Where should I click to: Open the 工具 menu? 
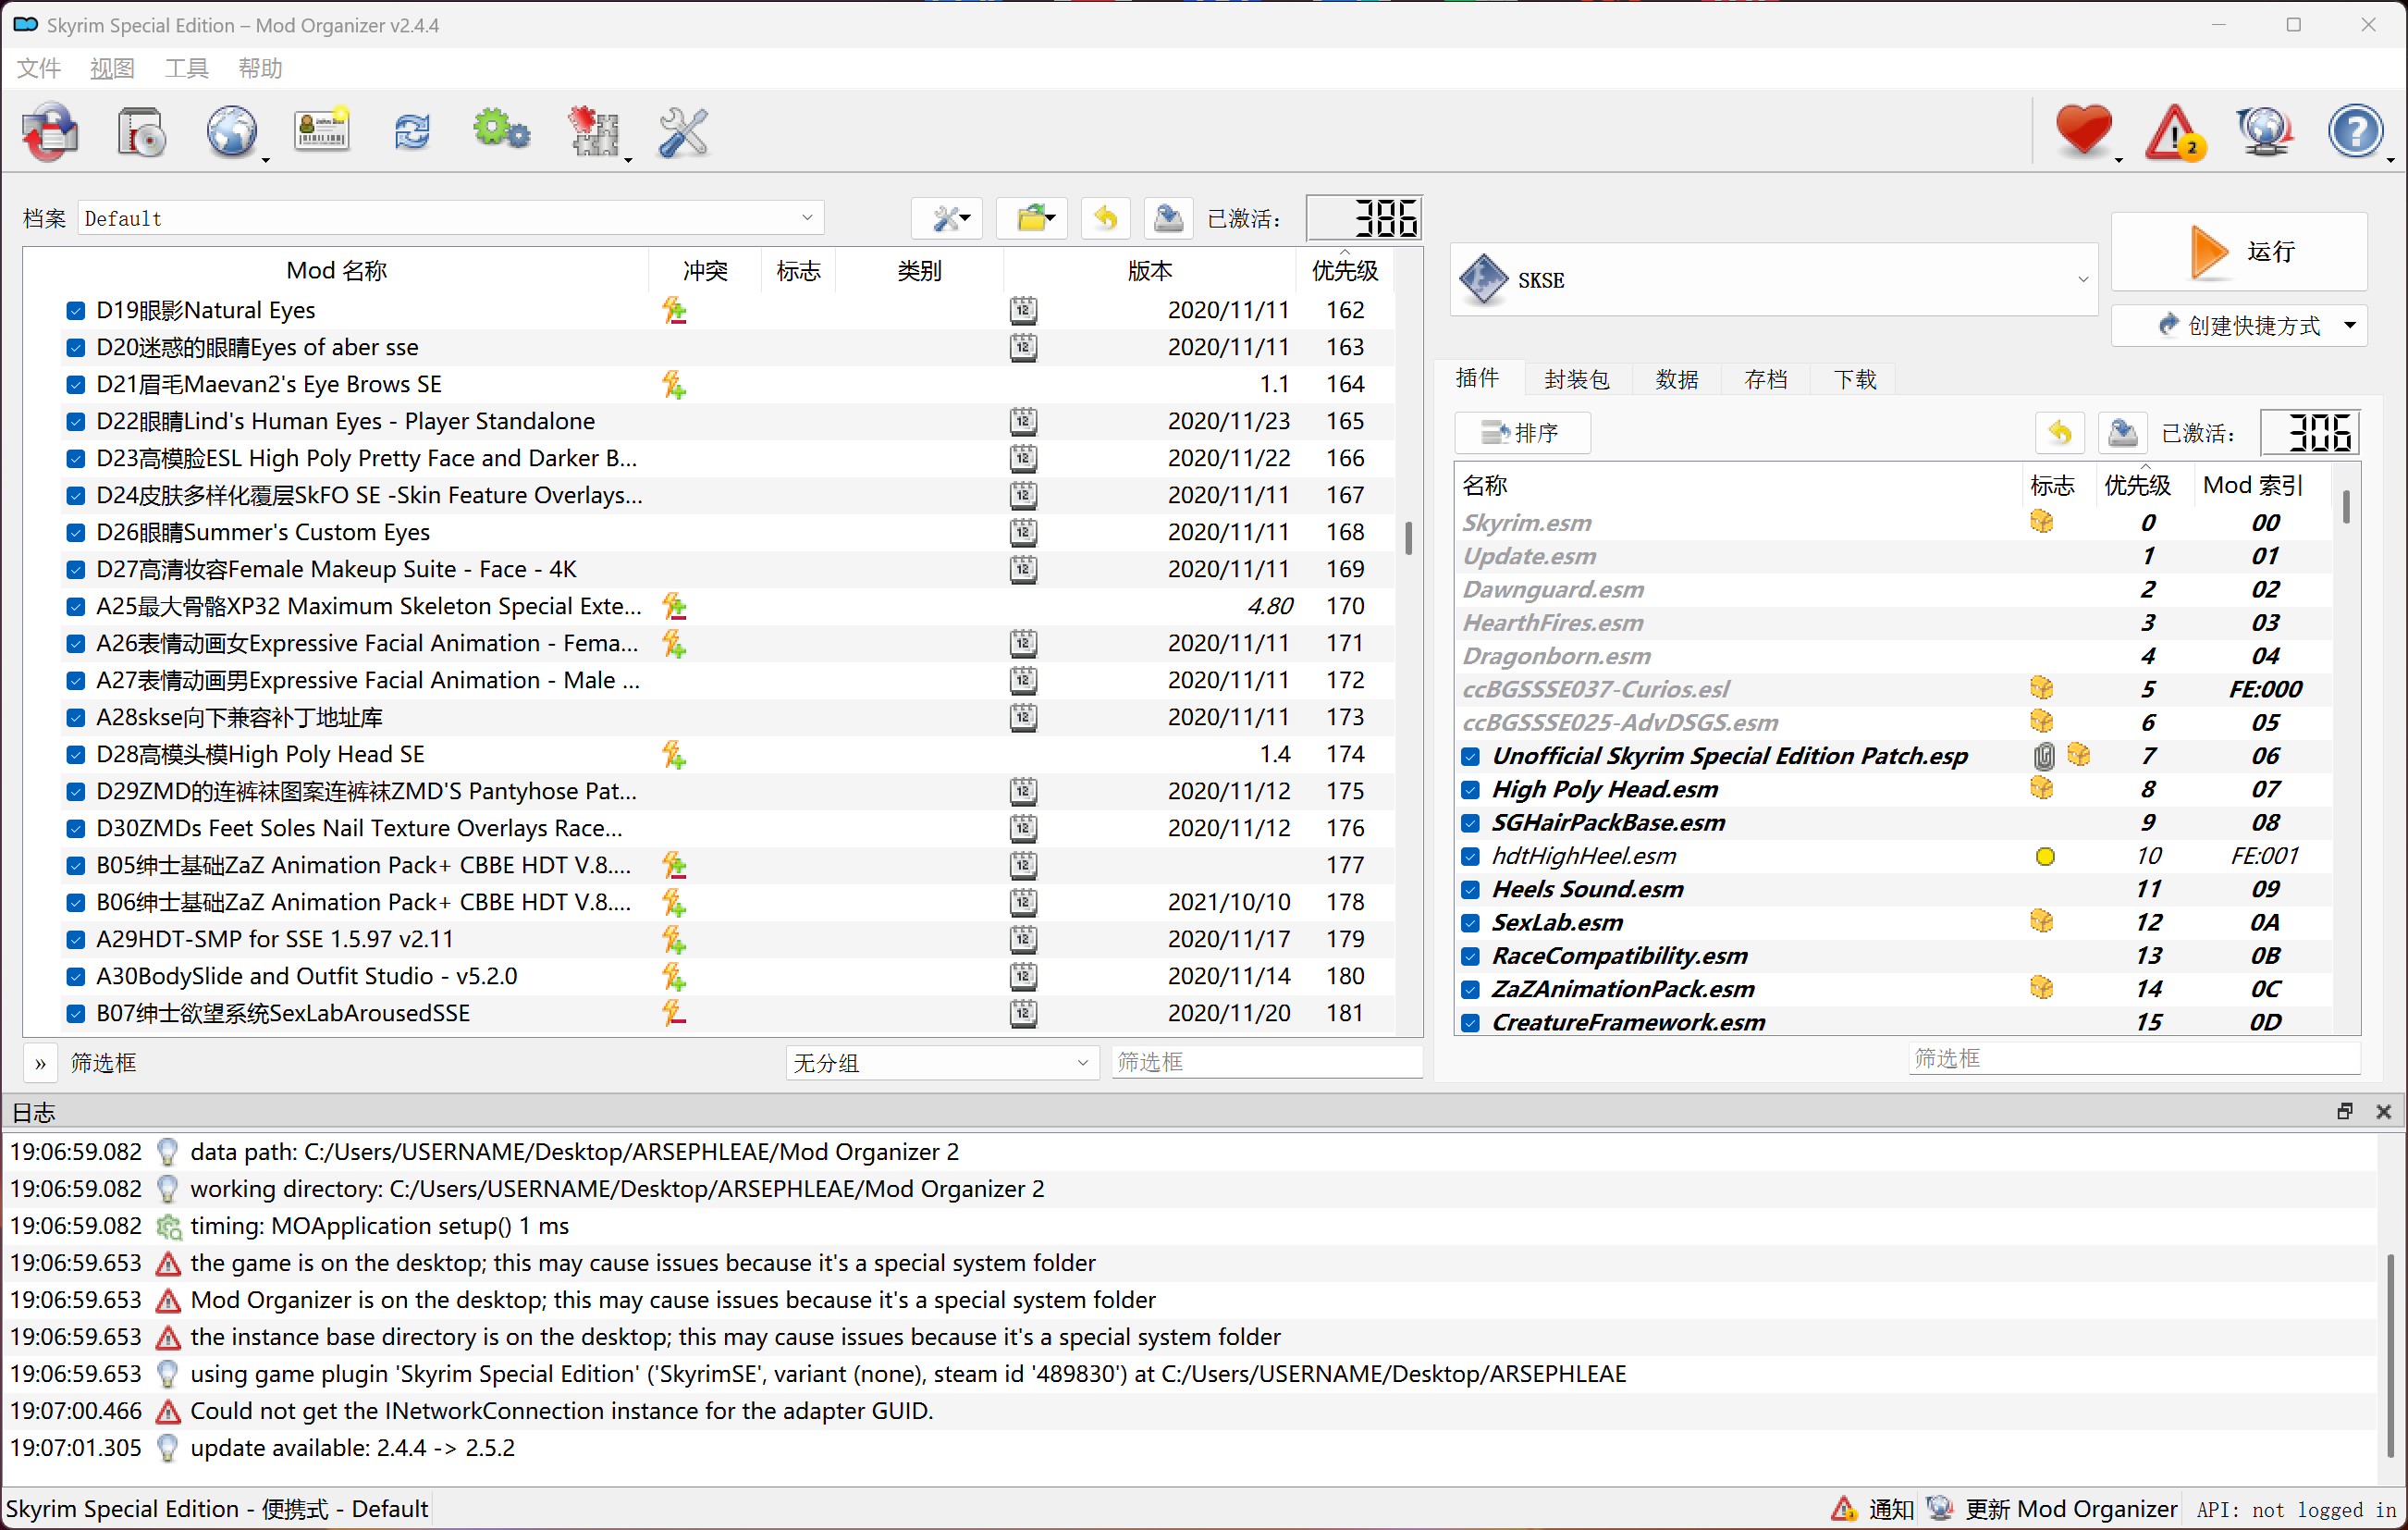tap(187, 68)
